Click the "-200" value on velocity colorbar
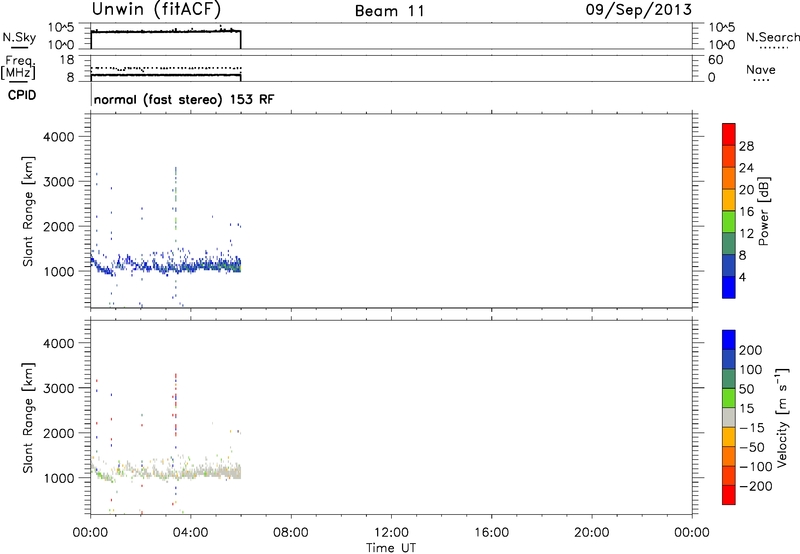 [756, 486]
